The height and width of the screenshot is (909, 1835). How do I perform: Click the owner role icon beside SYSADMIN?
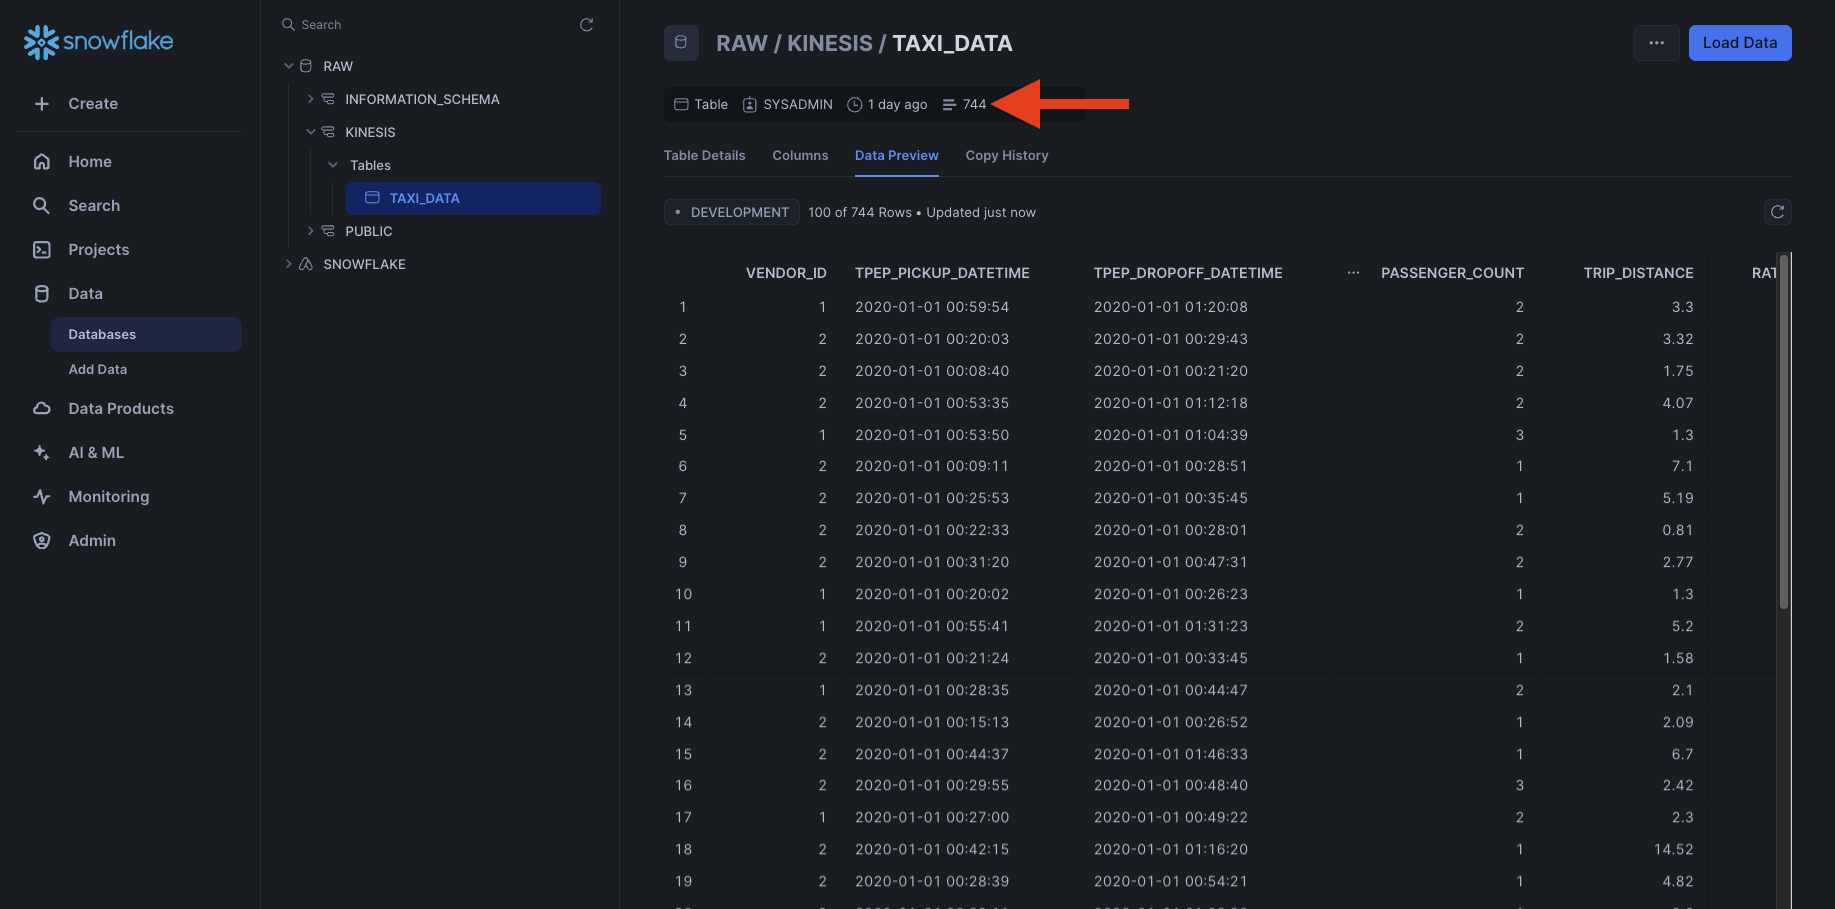pyautogui.click(x=750, y=104)
